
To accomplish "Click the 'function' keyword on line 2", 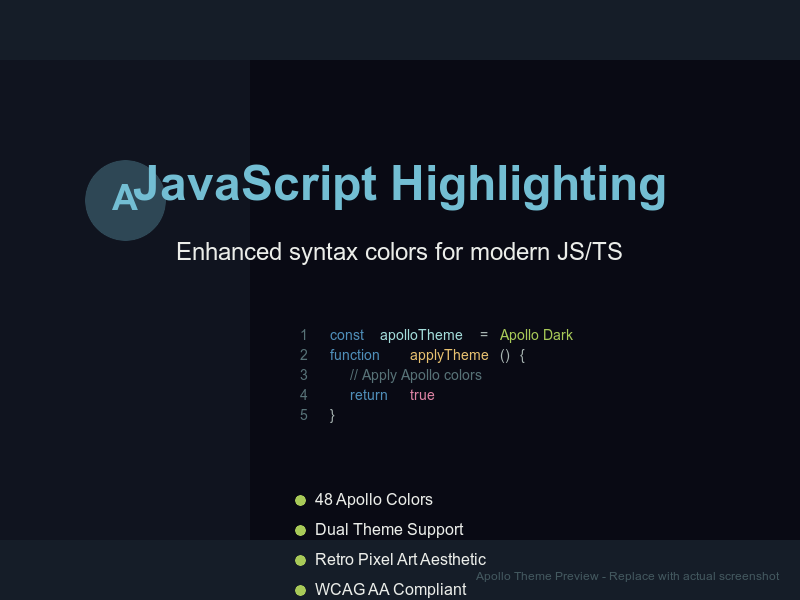I will 355,355.
